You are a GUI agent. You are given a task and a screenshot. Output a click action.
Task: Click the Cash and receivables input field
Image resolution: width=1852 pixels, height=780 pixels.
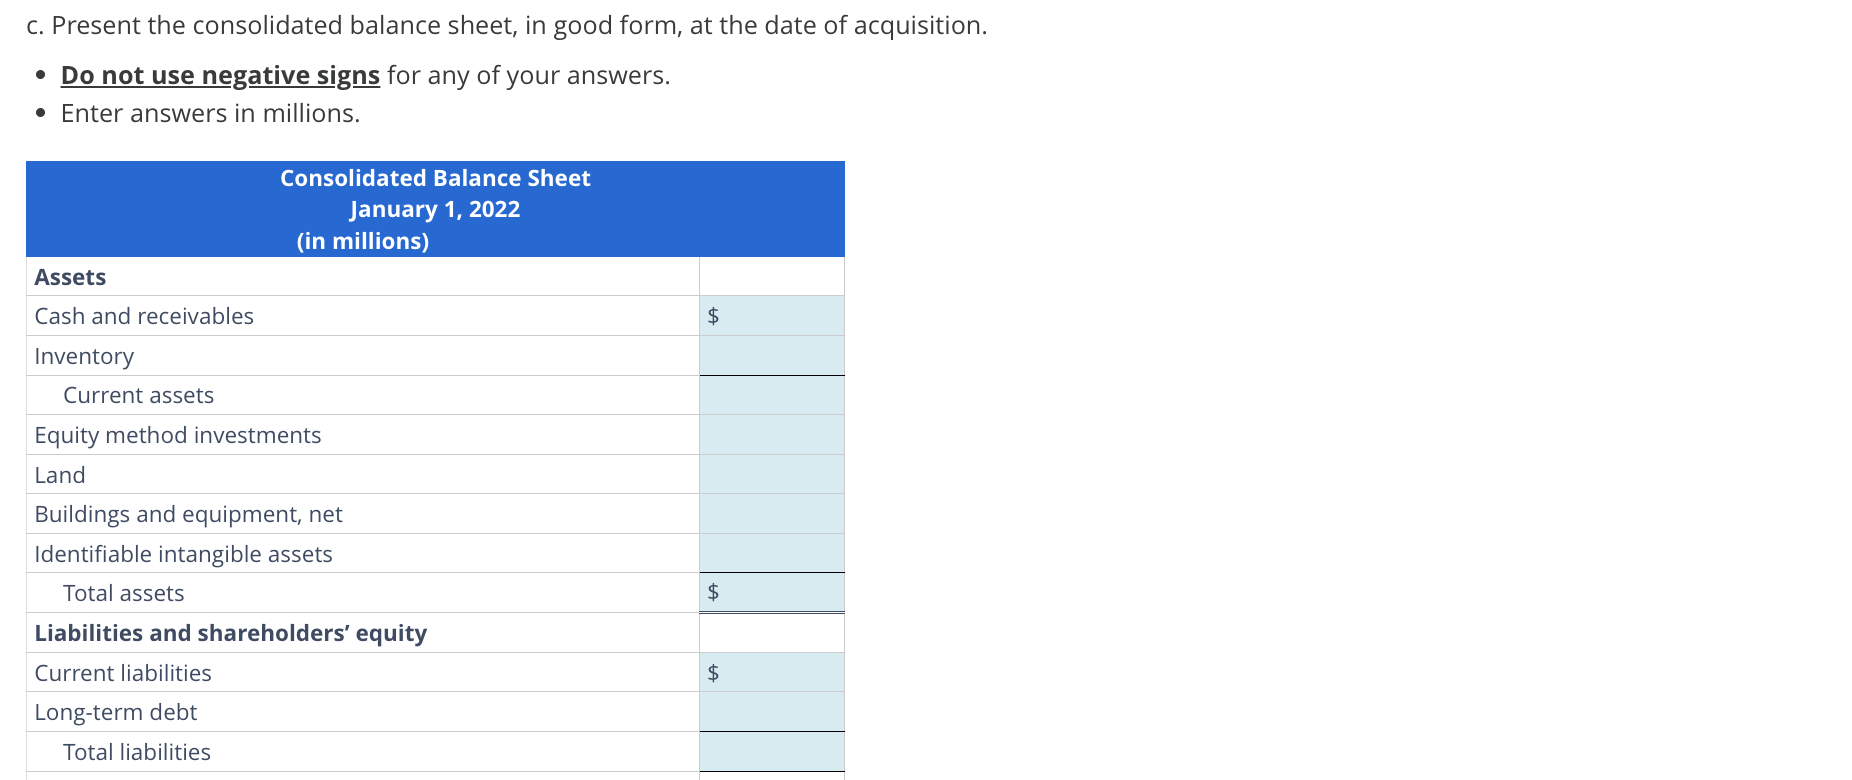[x=772, y=316]
